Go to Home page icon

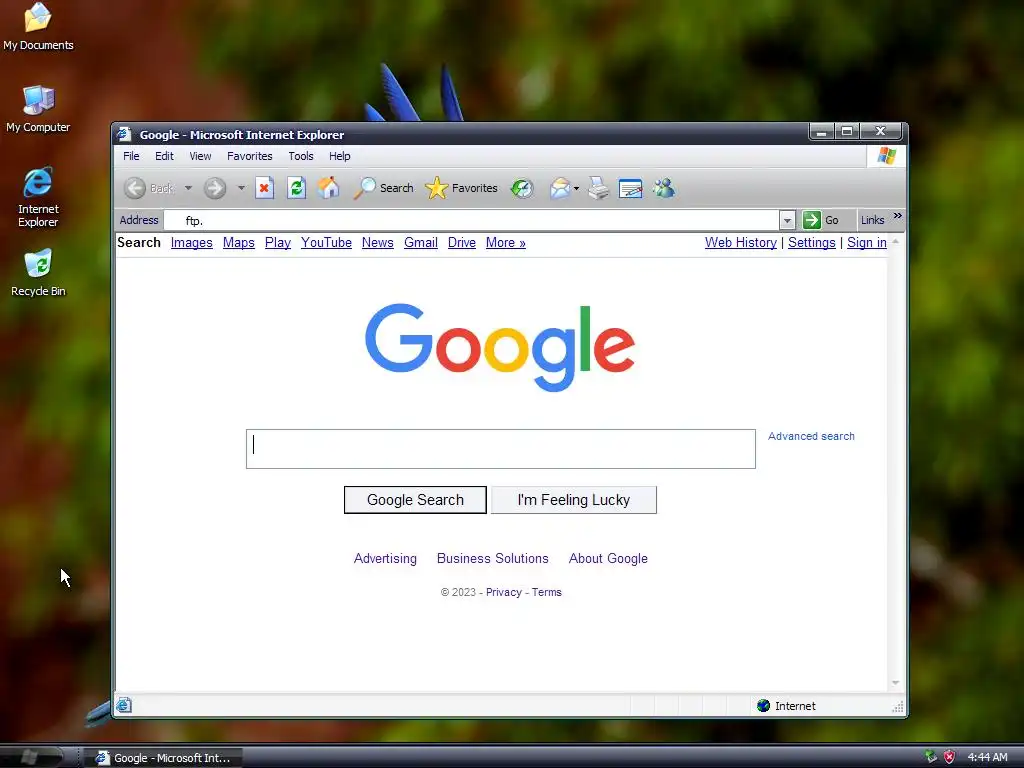[x=328, y=188]
